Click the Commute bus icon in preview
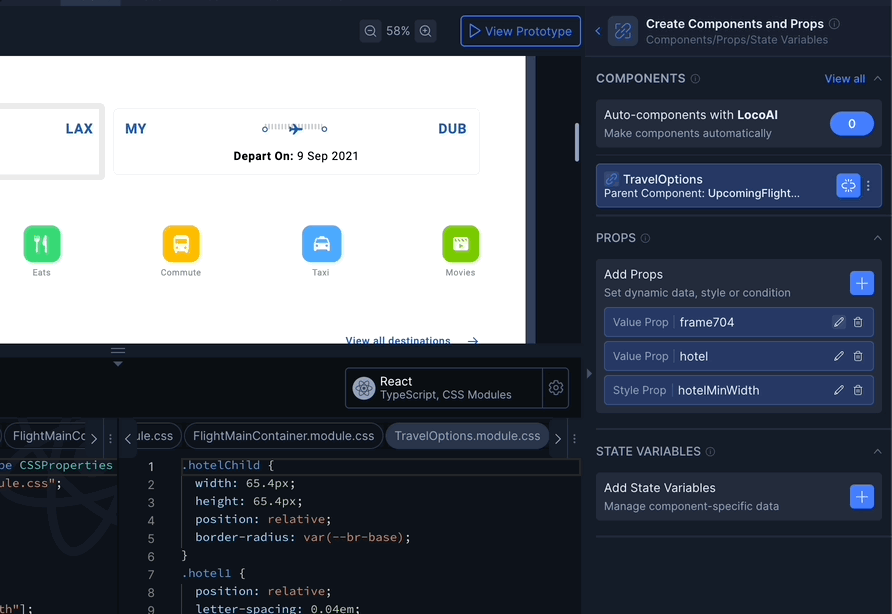Image resolution: width=892 pixels, height=614 pixels. [181, 244]
